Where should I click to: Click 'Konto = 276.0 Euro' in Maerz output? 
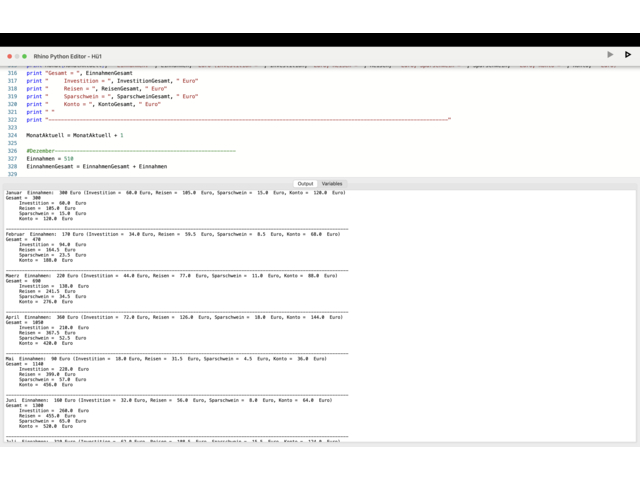tap(46, 302)
